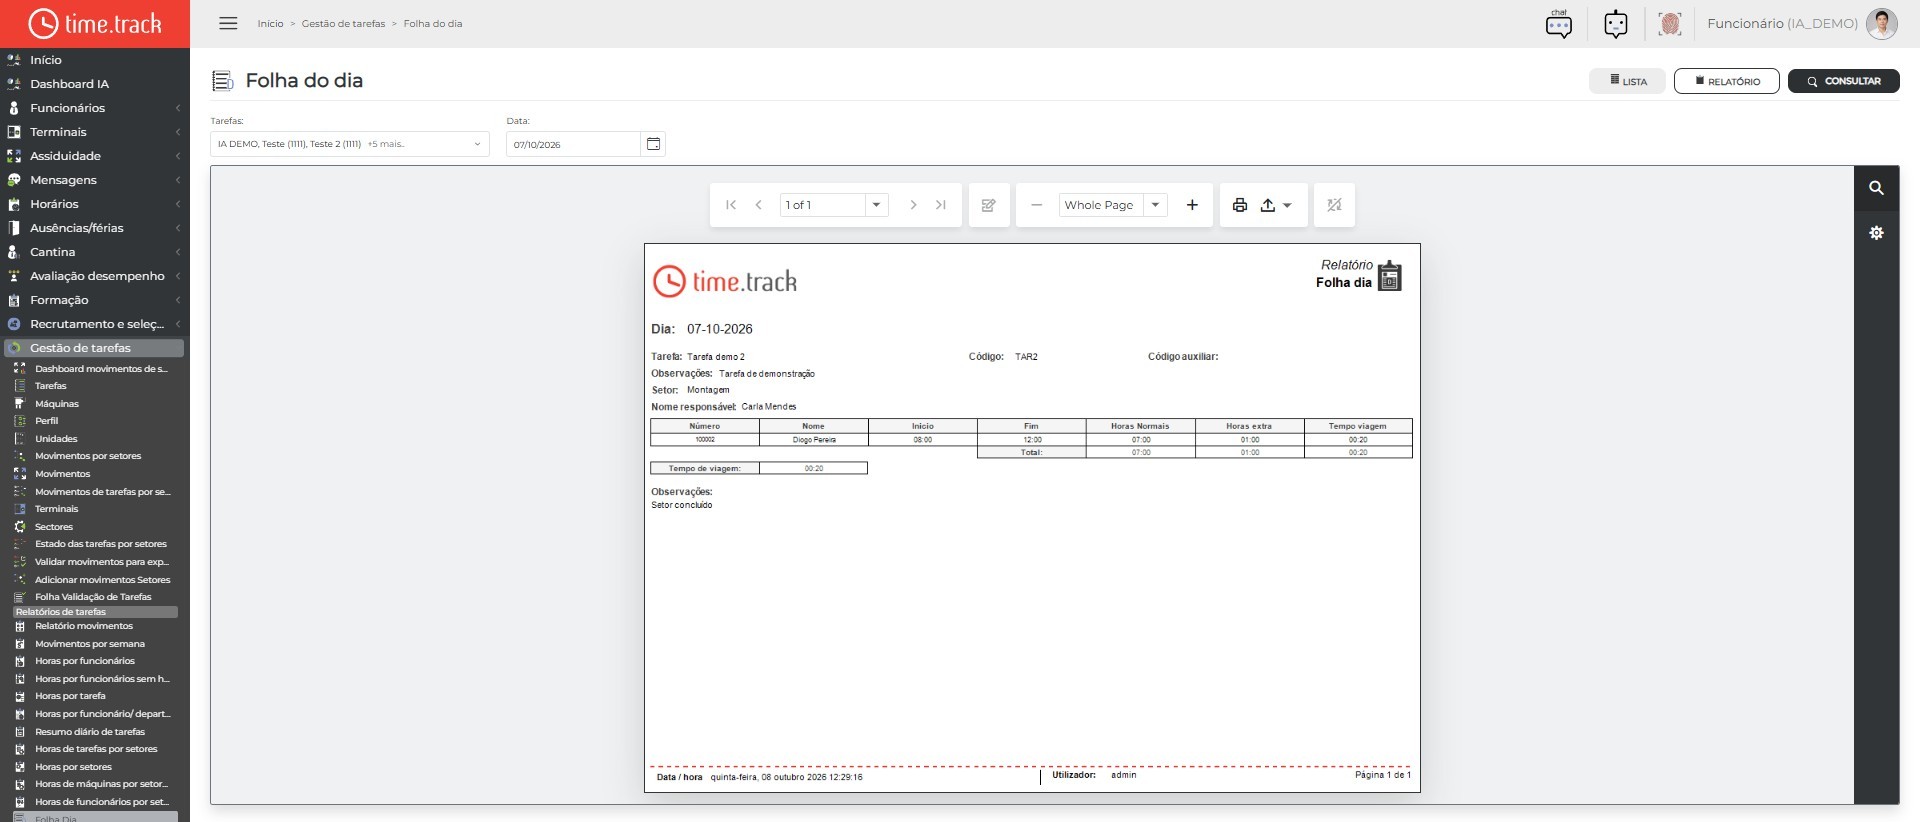Open the Tarefas multi-select dropdown
The width and height of the screenshot is (1920, 822).
click(350, 144)
